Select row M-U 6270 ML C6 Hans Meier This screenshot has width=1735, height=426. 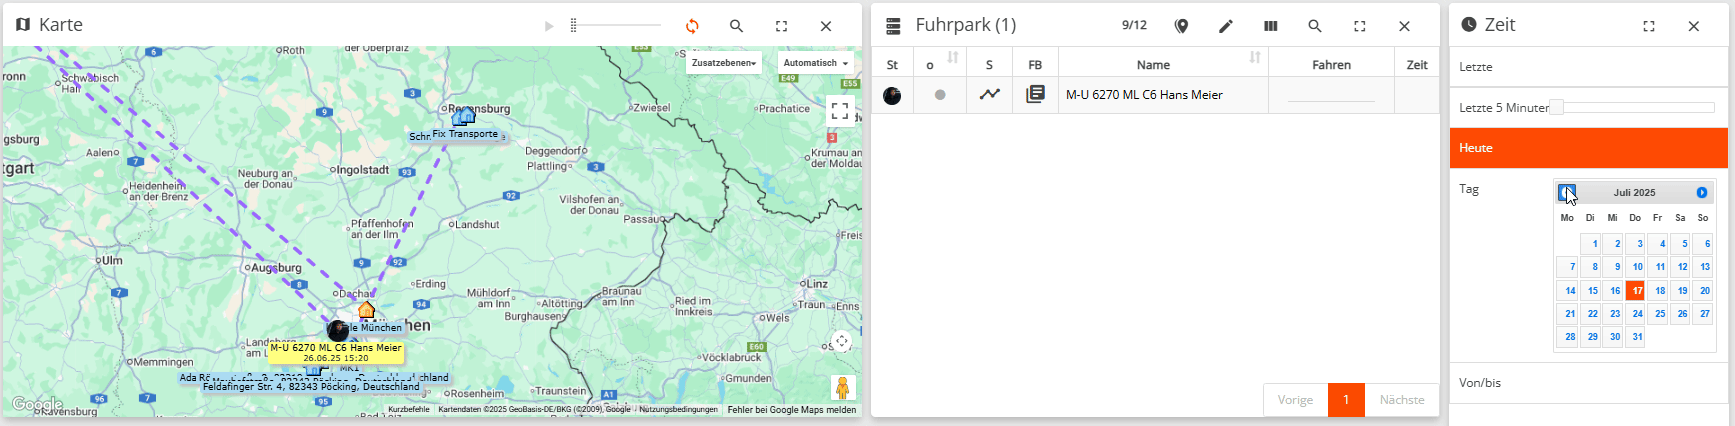click(x=1155, y=95)
